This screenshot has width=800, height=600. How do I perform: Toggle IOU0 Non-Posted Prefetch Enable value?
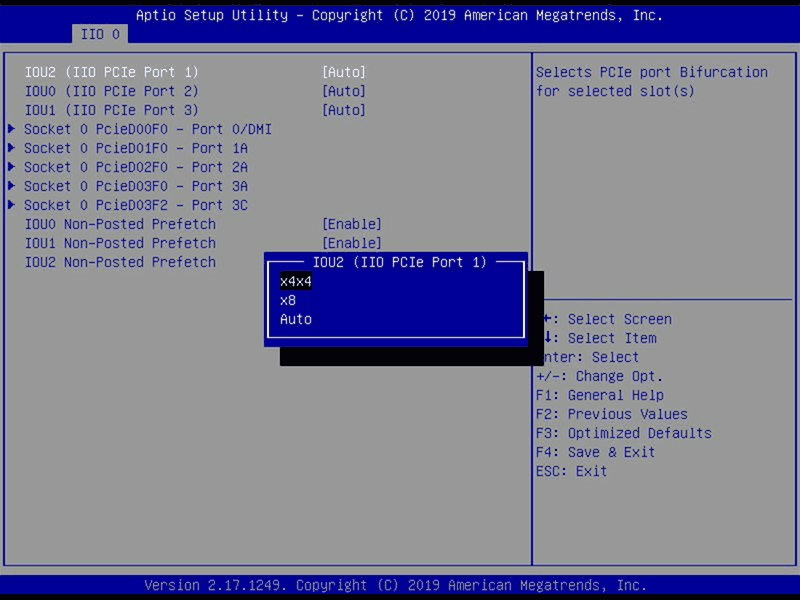(x=351, y=224)
